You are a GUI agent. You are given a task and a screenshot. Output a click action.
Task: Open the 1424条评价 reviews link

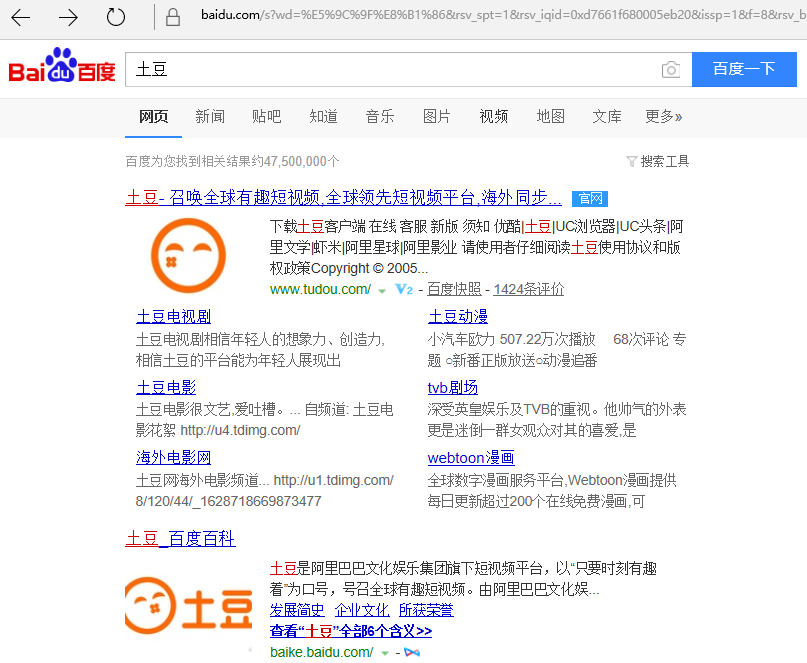pyautogui.click(x=529, y=289)
